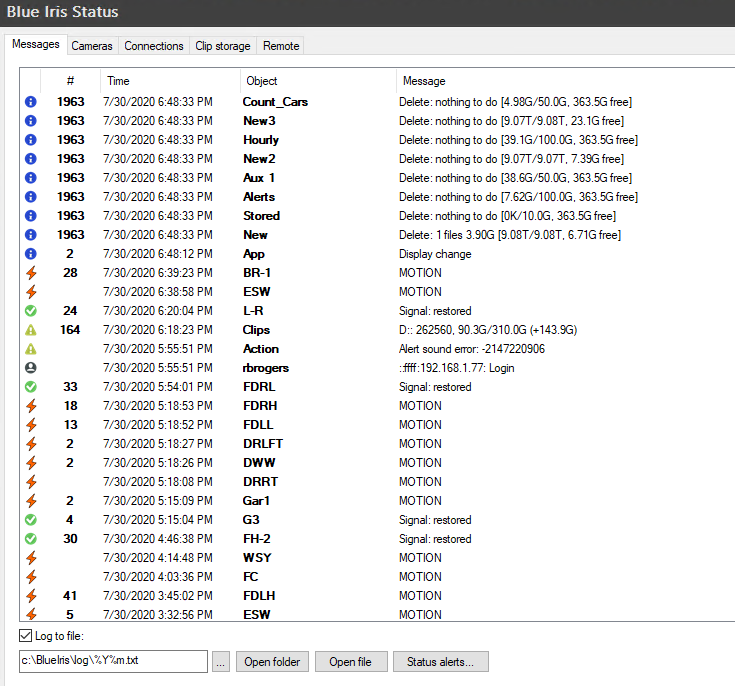Click the motion lightning icon for BR-1
The height and width of the screenshot is (686, 735).
pos(30,273)
